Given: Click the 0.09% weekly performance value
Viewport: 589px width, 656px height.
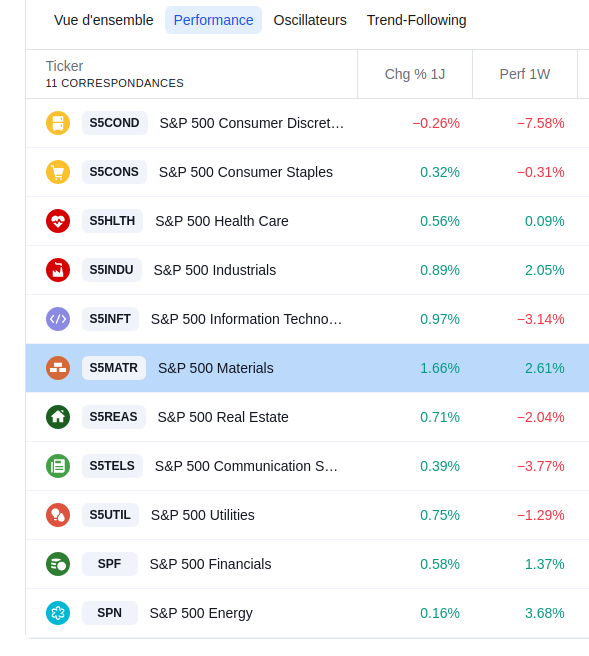Looking at the screenshot, I should click(x=545, y=221).
